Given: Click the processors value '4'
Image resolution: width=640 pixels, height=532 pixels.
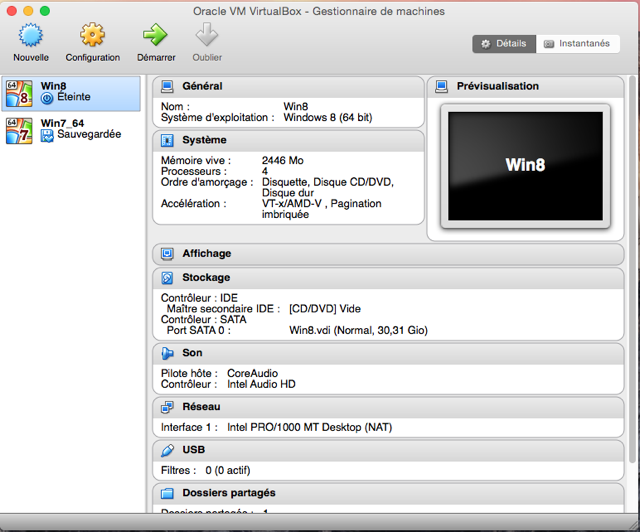Looking at the screenshot, I should pyautogui.click(x=265, y=171).
